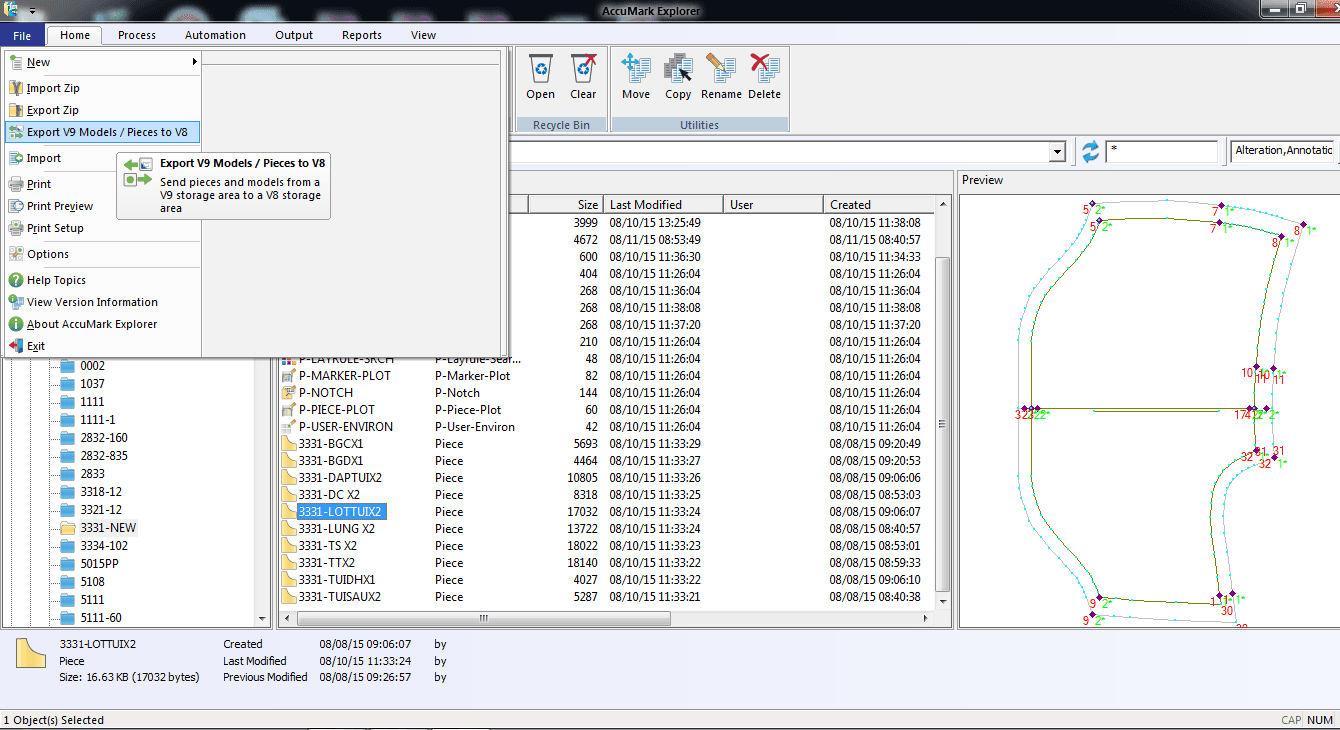
Task: Open Help Topics
Action: point(103,280)
